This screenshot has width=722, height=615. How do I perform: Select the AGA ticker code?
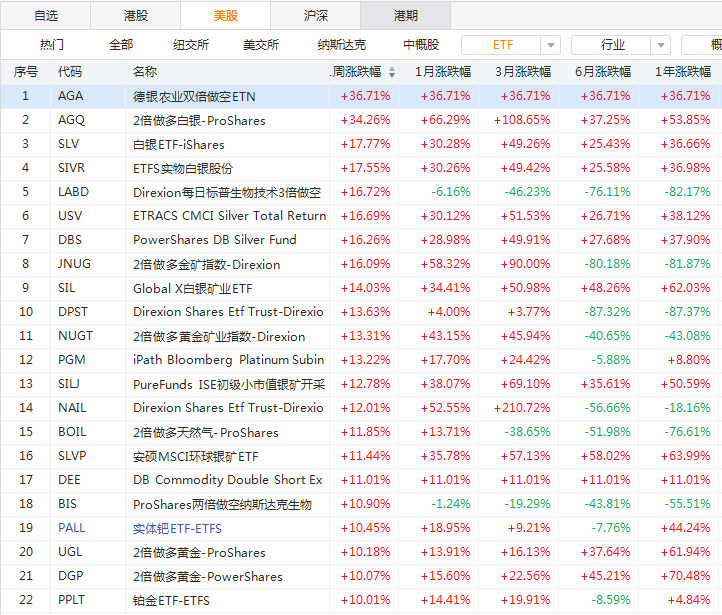(x=70, y=96)
